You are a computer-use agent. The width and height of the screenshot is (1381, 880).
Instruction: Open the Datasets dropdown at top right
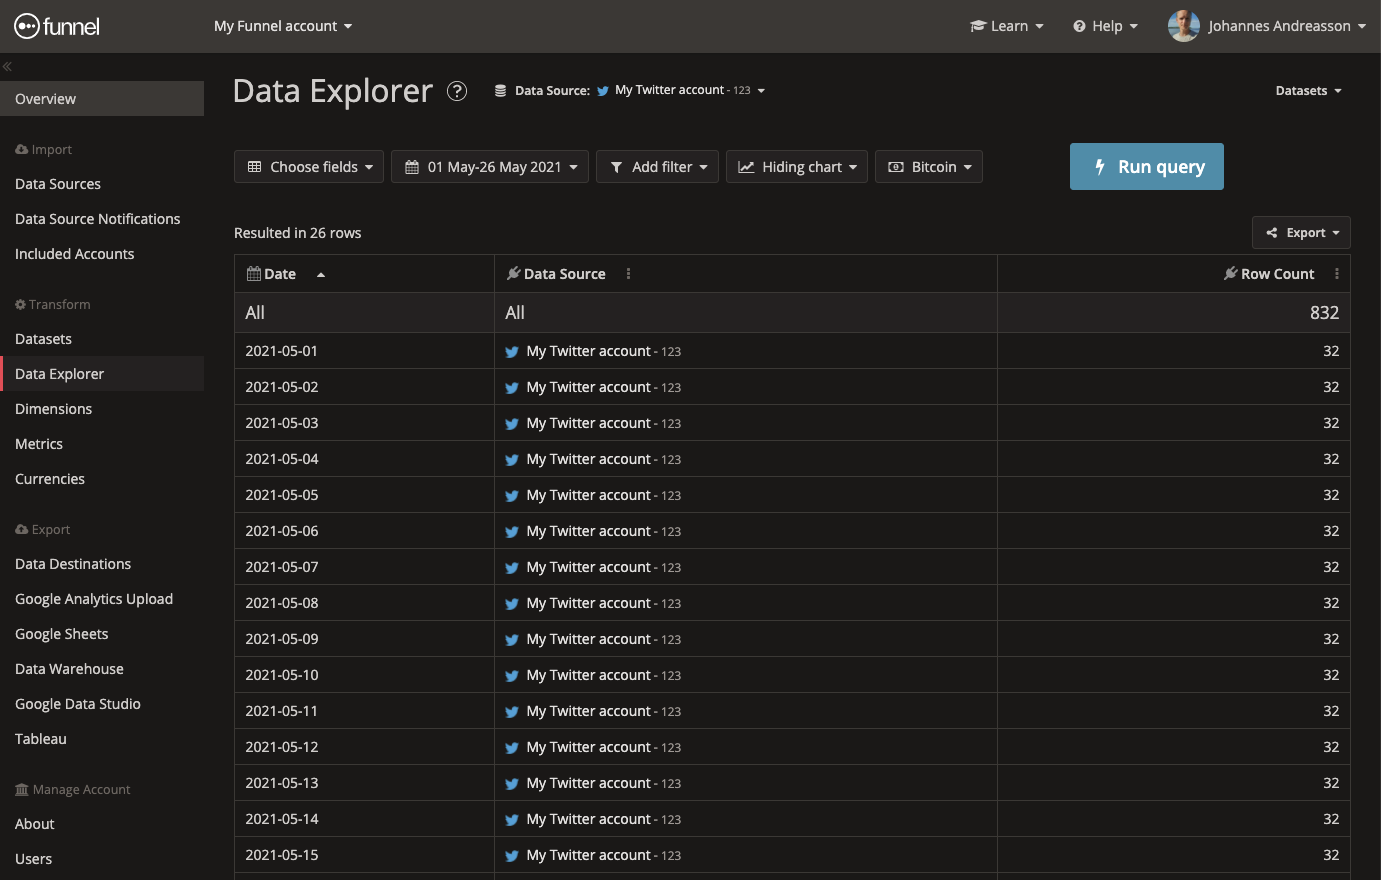[x=1308, y=91]
